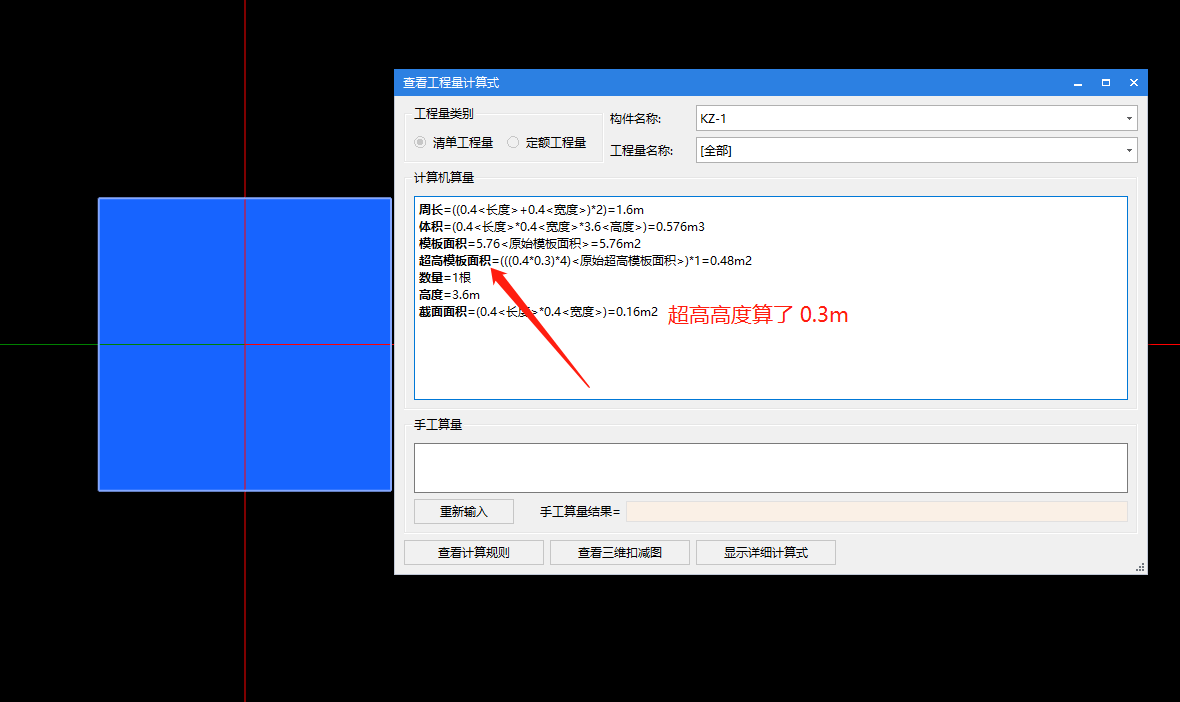This screenshot has height=702, width=1180.
Task: Open the 工程量名称 [全部] dropdown
Action: (916, 150)
